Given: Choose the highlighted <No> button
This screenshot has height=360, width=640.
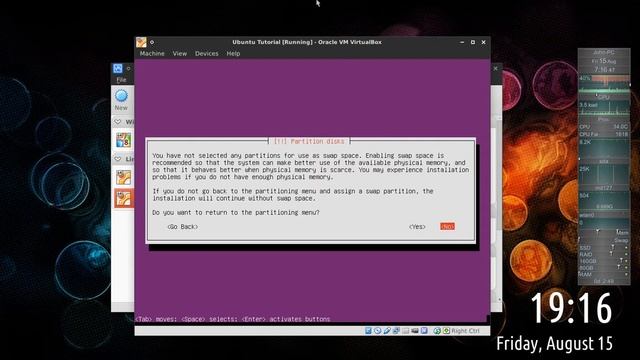Looking at the screenshot, I should tap(447, 227).
